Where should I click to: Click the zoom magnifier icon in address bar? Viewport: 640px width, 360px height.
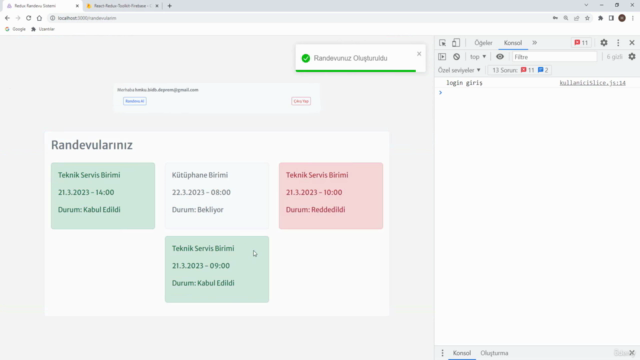point(566,18)
